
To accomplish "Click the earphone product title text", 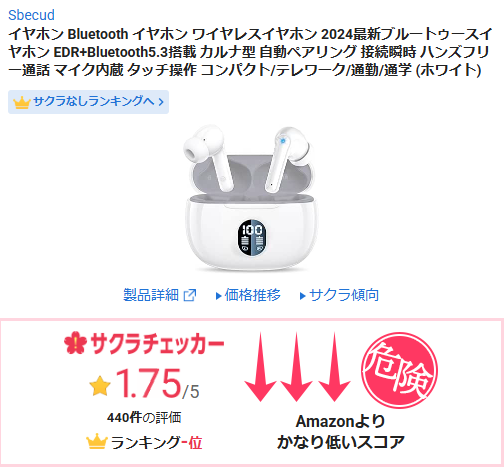I will click(250, 52).
